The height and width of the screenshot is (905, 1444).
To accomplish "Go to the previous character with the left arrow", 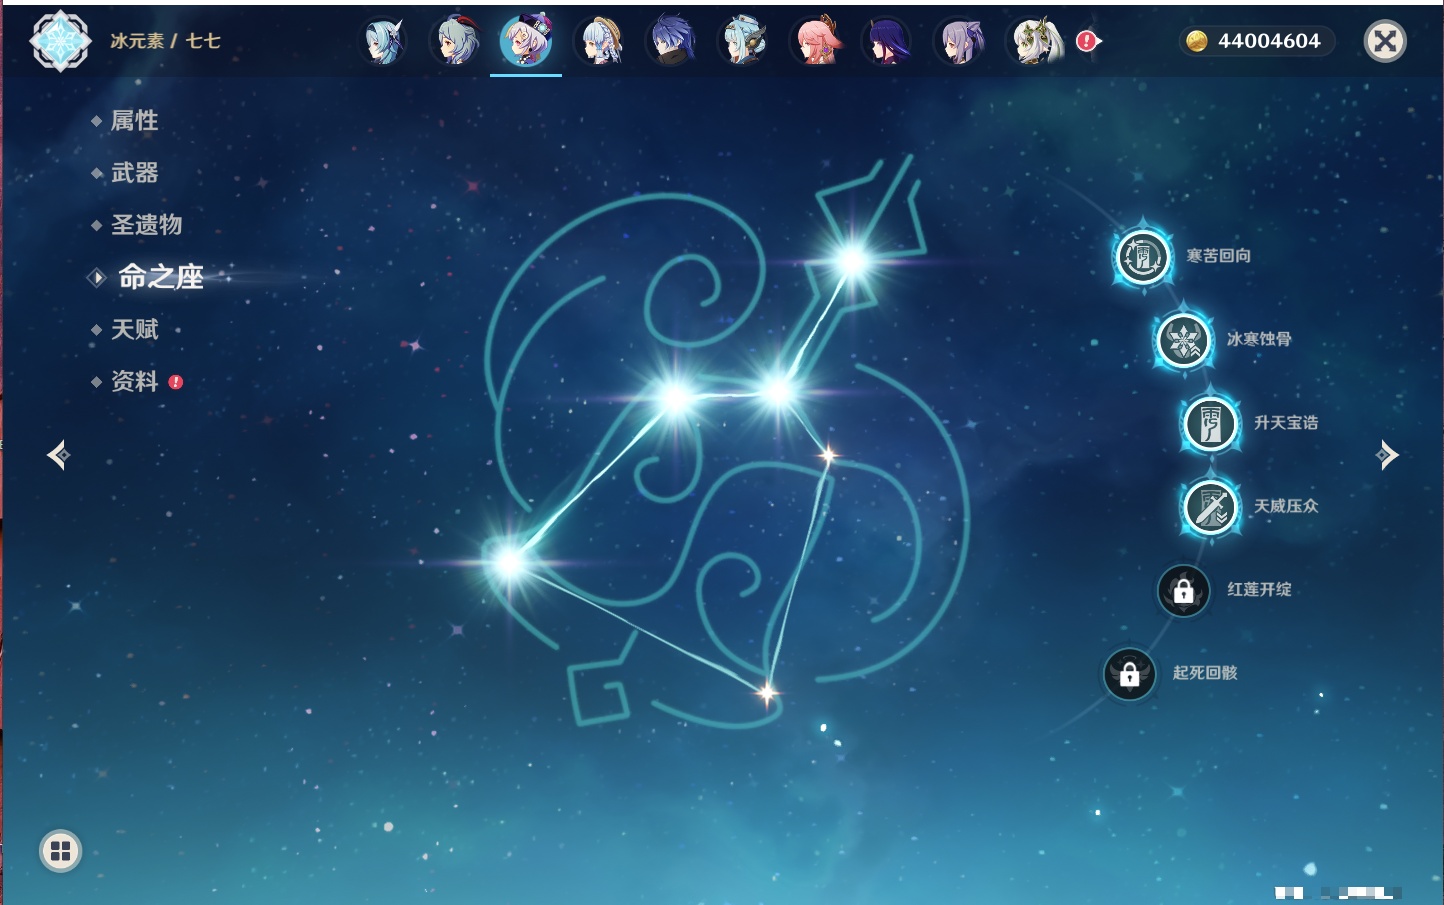I will [58, 455].
